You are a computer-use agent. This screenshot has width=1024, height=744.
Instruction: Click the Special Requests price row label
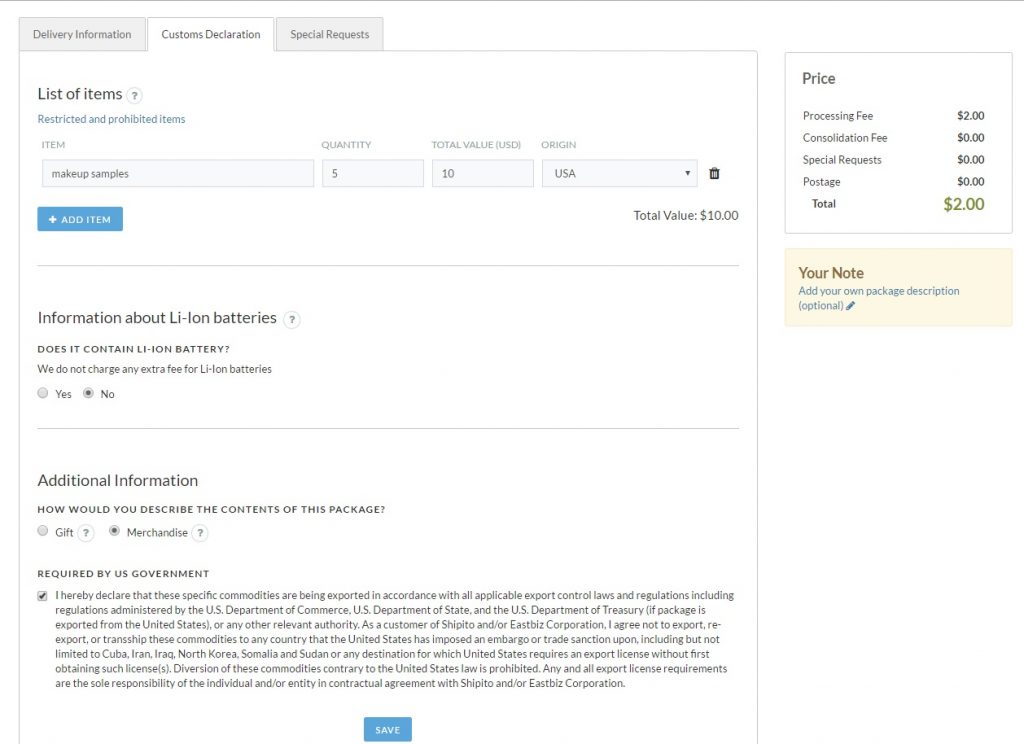point(842,160)
